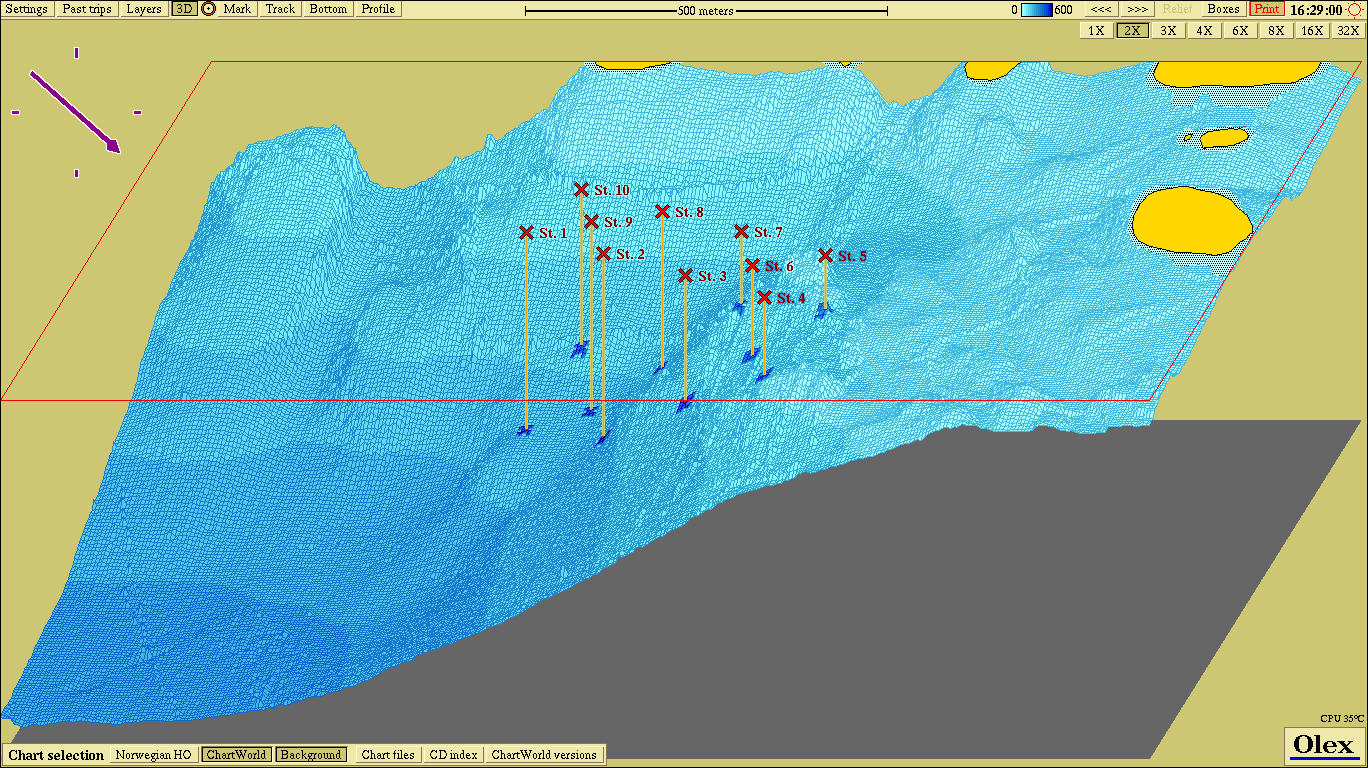
Task: Click the CPU 35°C status text
Action: (1342, 718)
